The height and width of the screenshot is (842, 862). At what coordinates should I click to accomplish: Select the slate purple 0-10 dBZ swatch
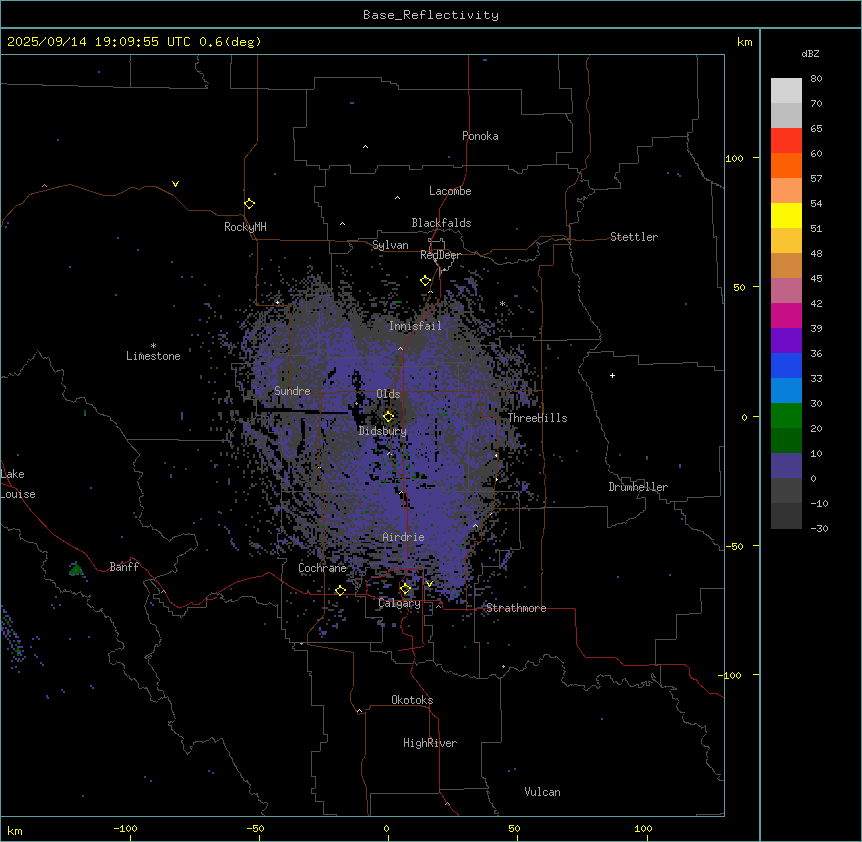tap(786, 466)
